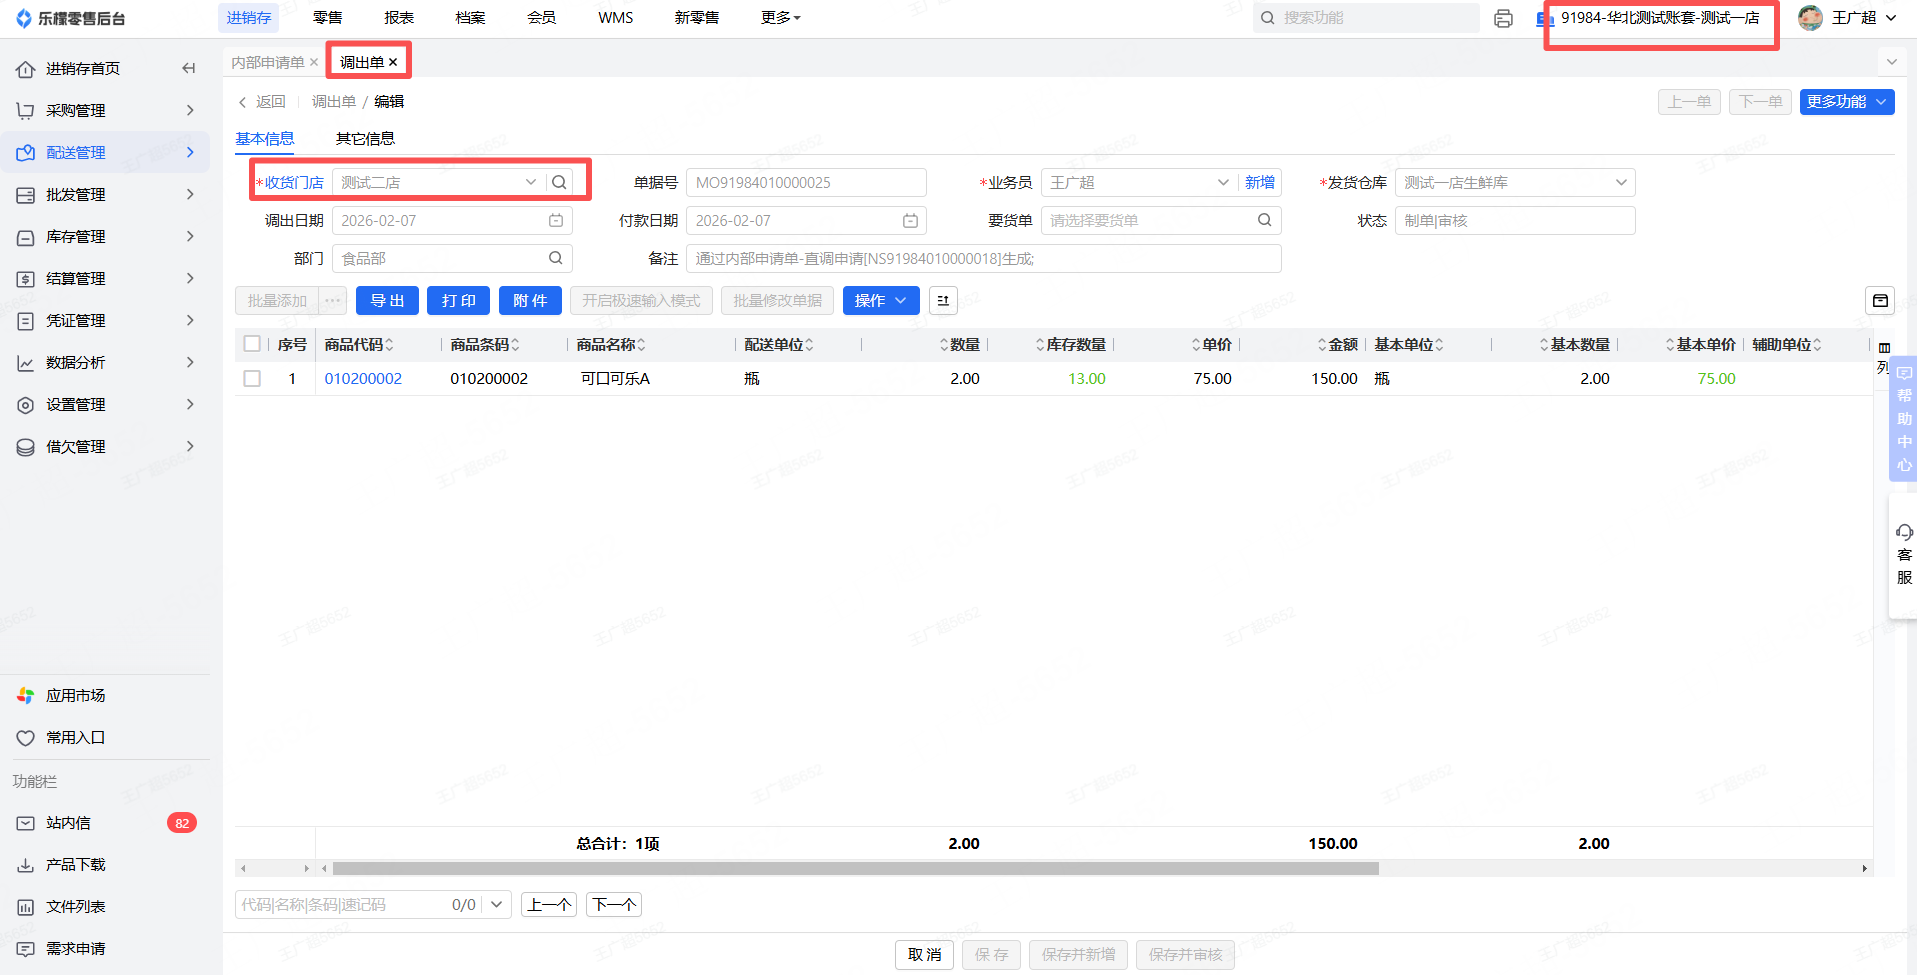Click the 下一个 button
Viewport: 1917px width, 975px height.
pyautogui.click(x=614, y=905)
